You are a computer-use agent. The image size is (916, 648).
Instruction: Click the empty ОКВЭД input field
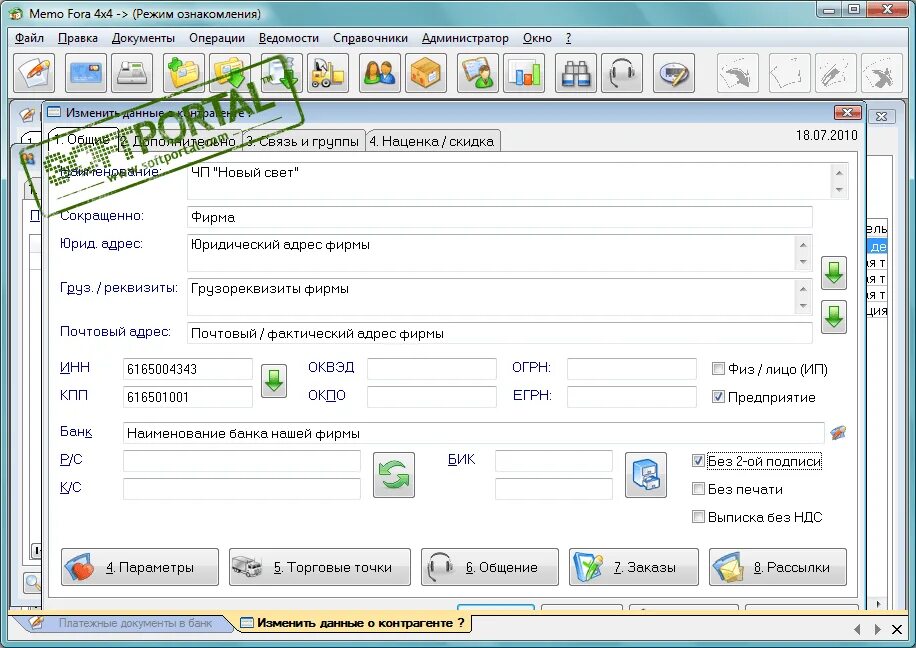coord(432,369)
